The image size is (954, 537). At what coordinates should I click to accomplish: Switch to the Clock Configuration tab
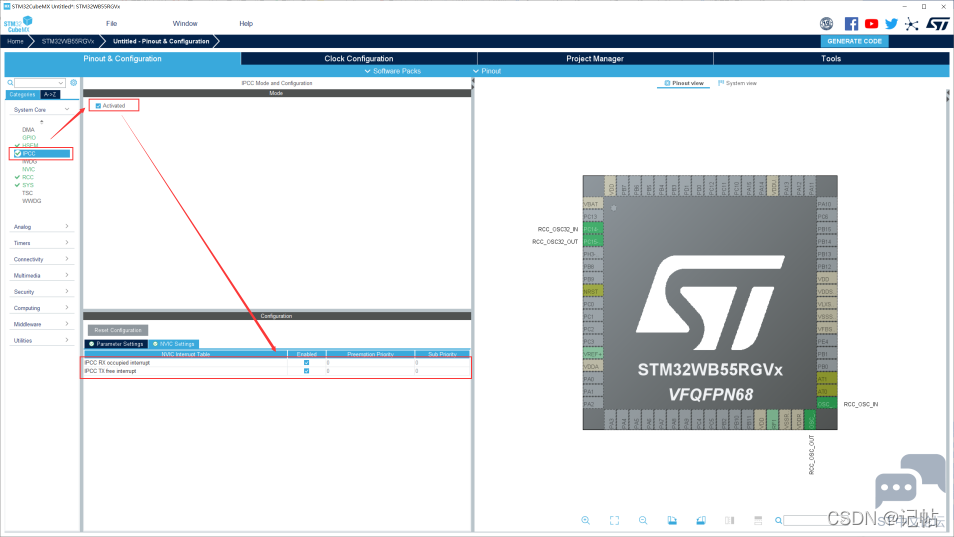pos(359,58)
